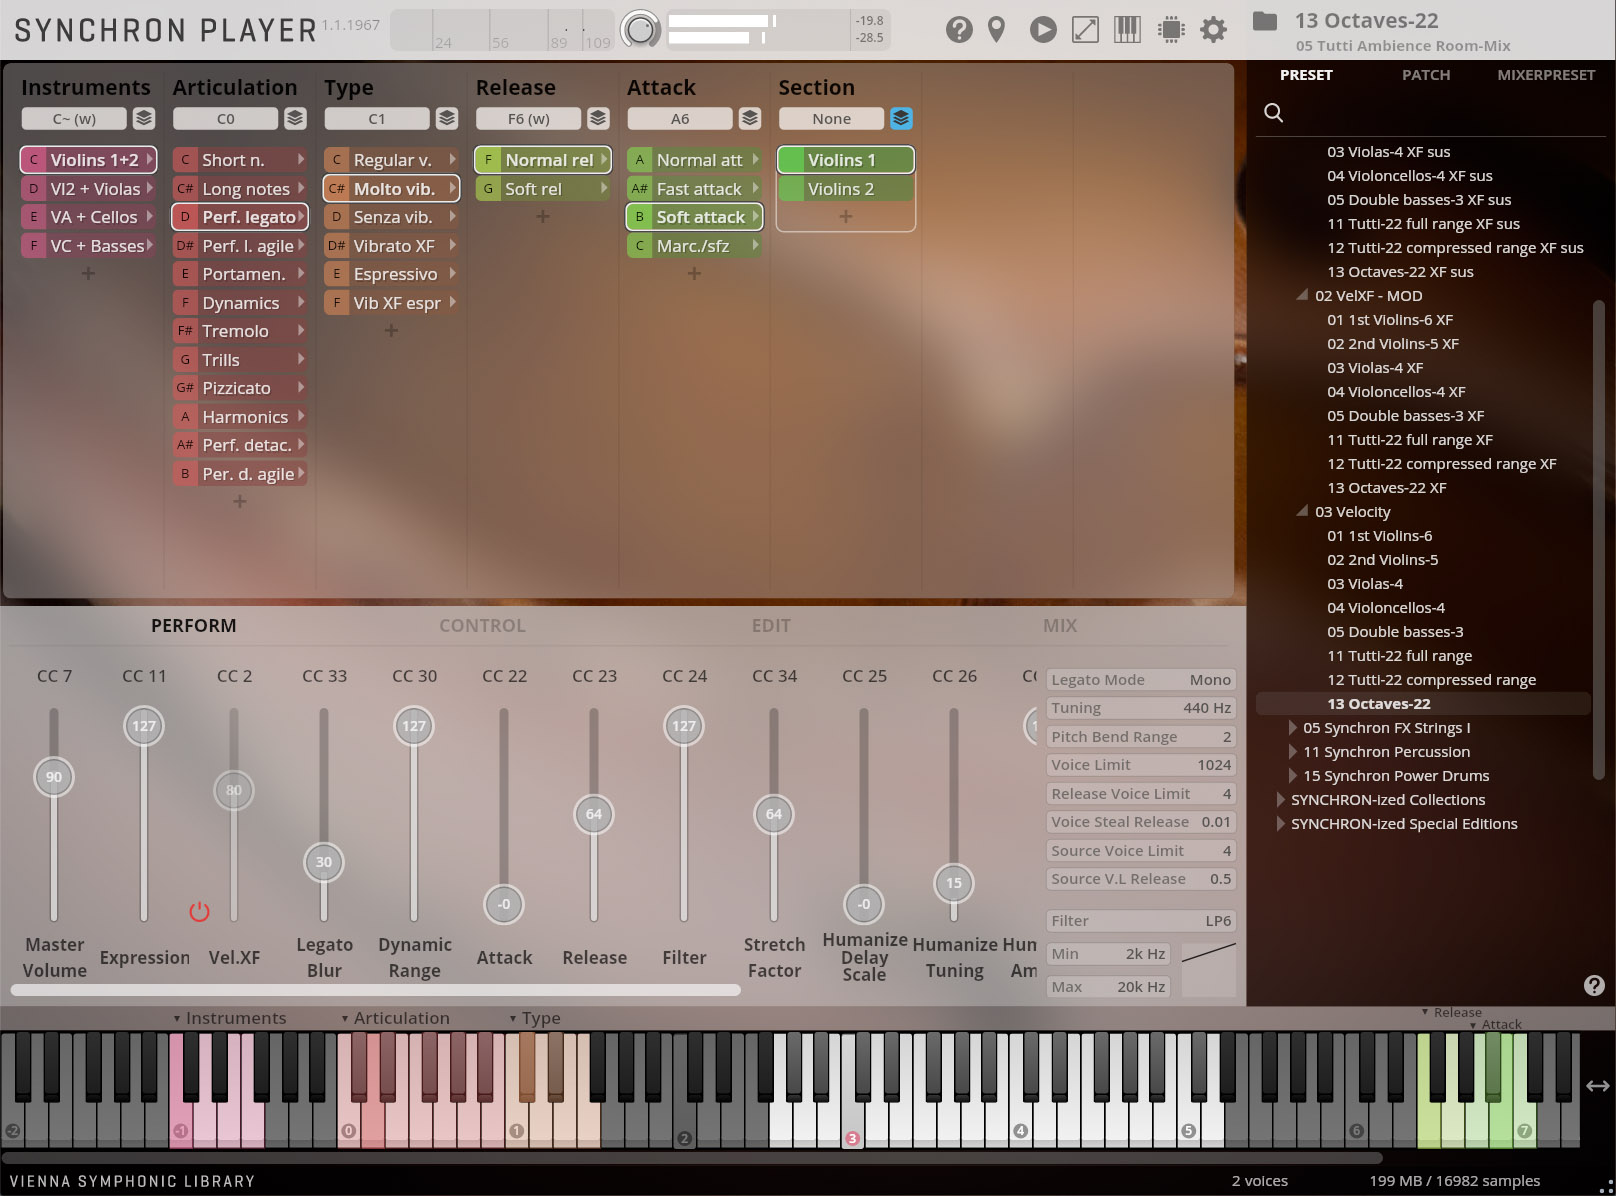The width and height of the screenshot is (1616, 1196).
Task: Click the layers icon next to Release F6 (w)
Action: 598,118
